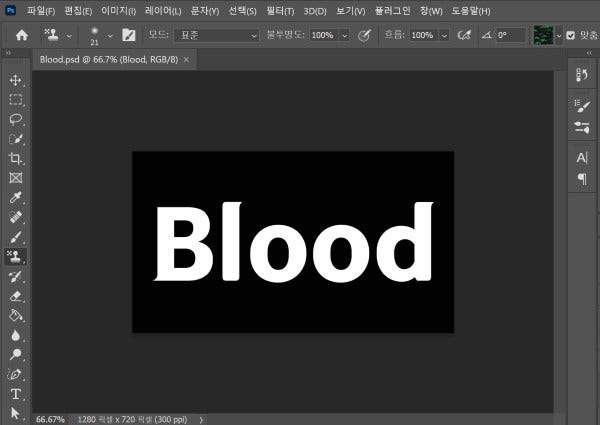Expand the right collapsed panels
The image size is (600, 425).
click(x=589, y=53)
